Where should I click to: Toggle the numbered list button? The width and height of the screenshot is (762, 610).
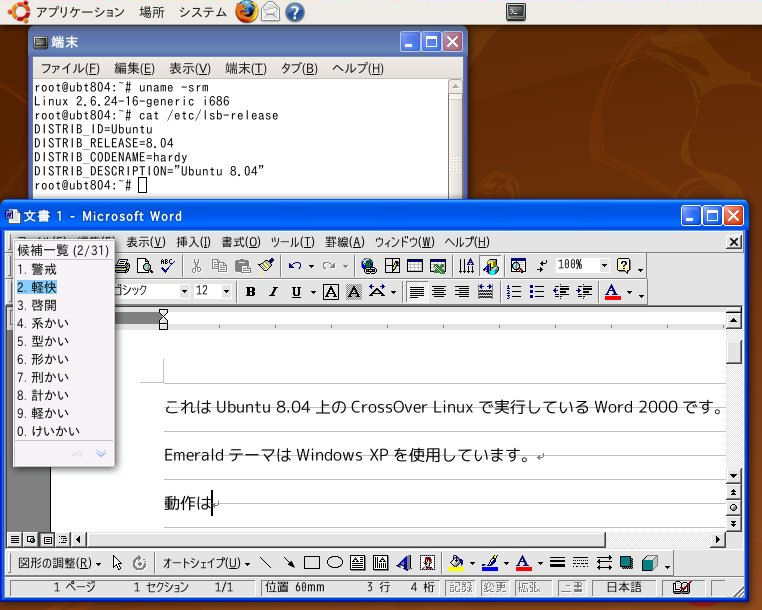[514, 292]
